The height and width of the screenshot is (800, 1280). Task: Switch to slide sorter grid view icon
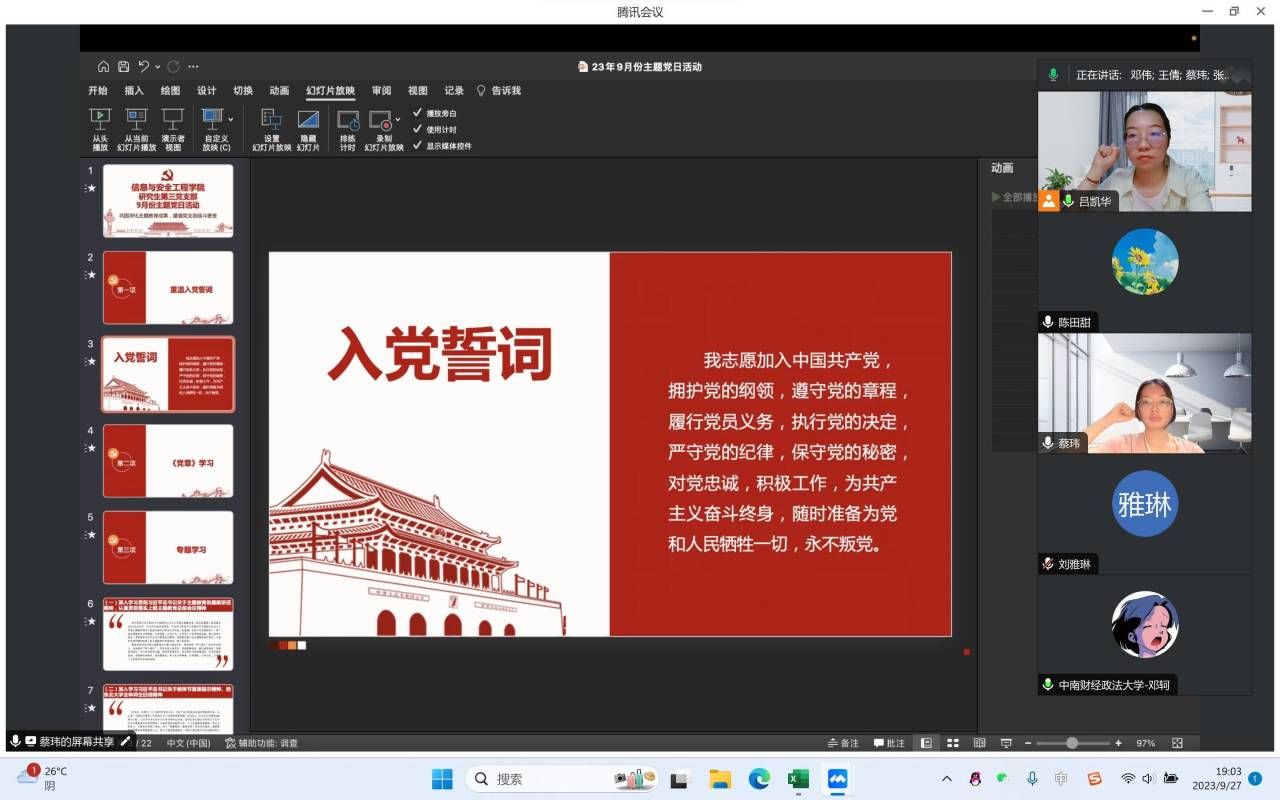tap(953, 743)
